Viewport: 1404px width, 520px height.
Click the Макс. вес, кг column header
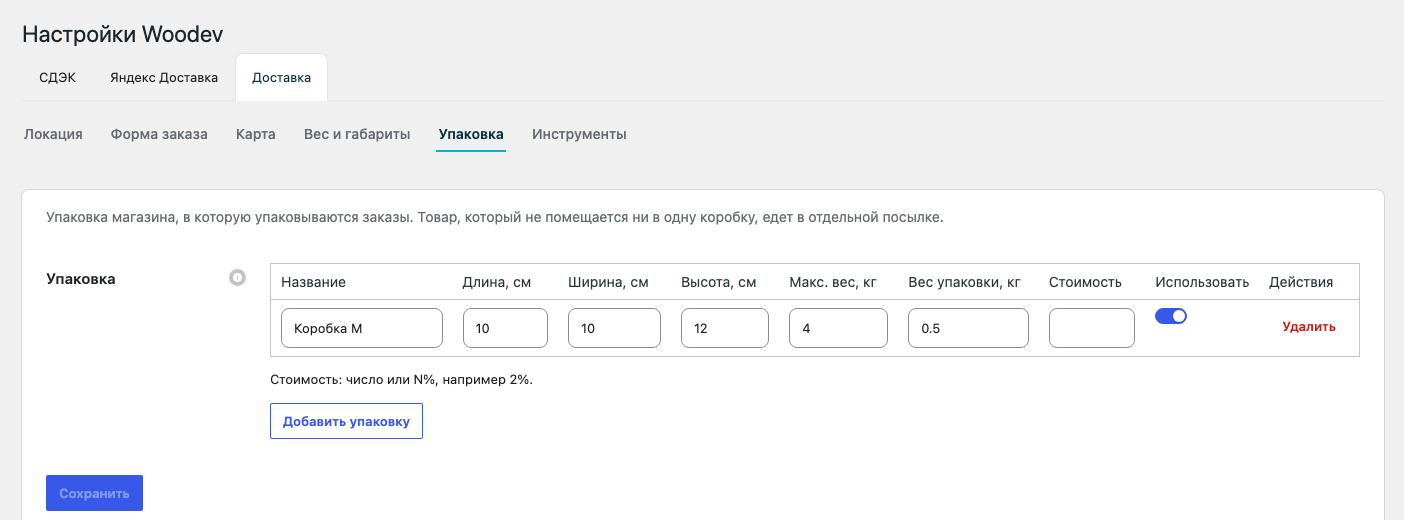tap(832, 282)
